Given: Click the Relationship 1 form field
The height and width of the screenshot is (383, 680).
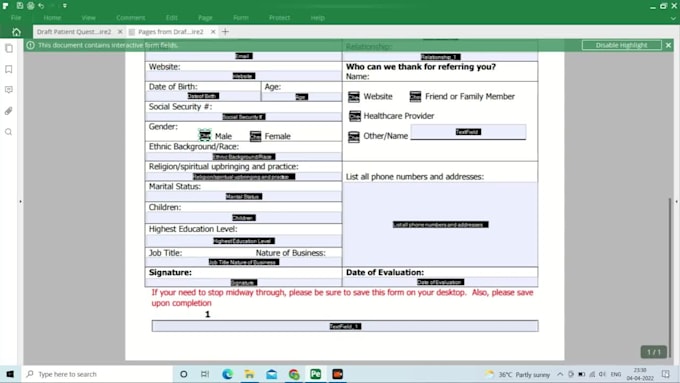Looking at the screenshot, I should pos(440,57).
